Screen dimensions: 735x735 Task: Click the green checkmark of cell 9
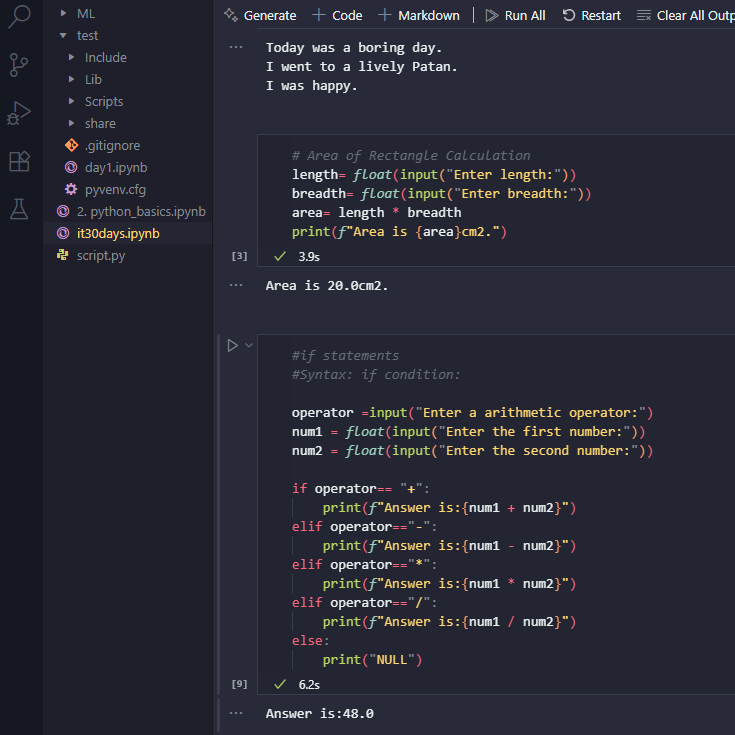click(x=280, y=684)
